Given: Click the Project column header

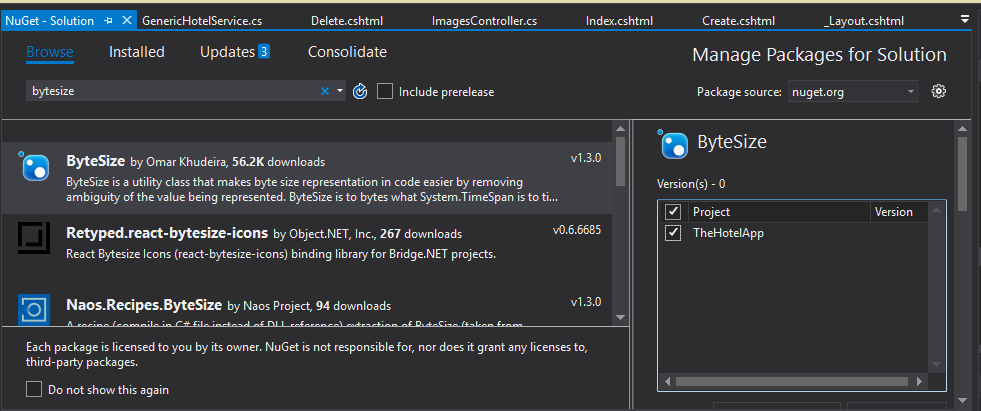Looking at the screenshot, I should coord(779,212).
